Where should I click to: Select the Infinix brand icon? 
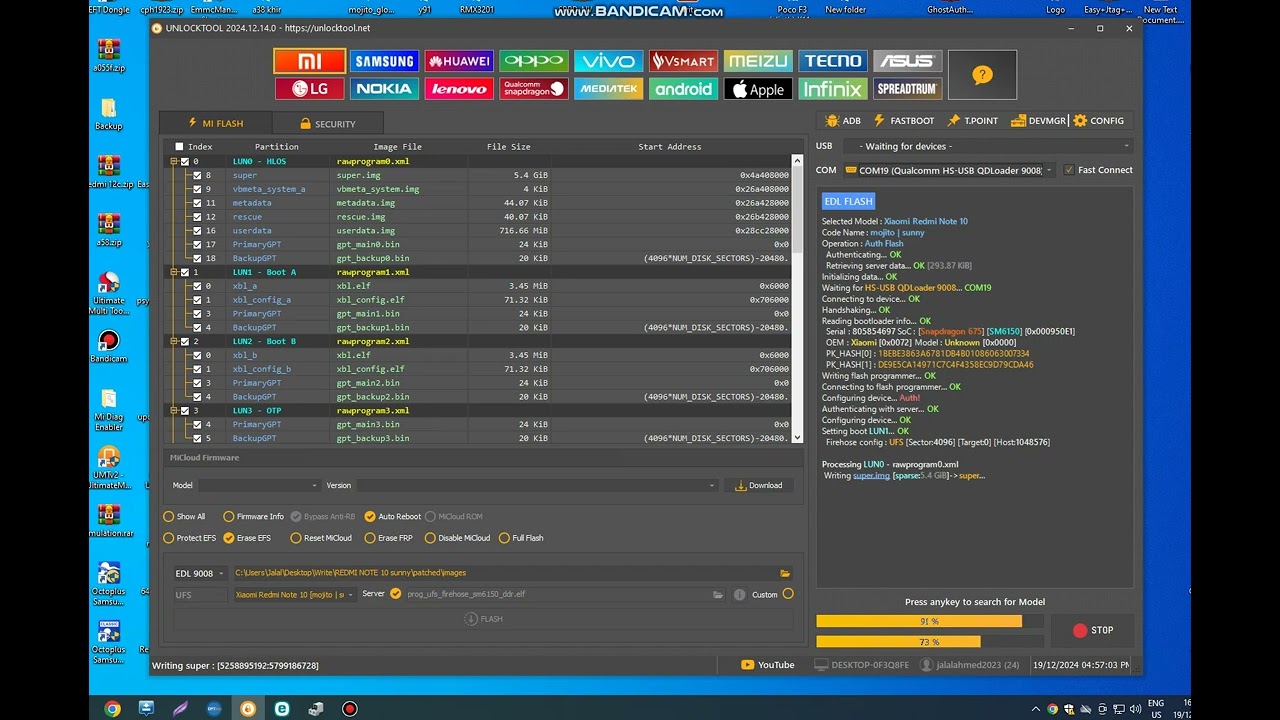click(x=833, y=89)
